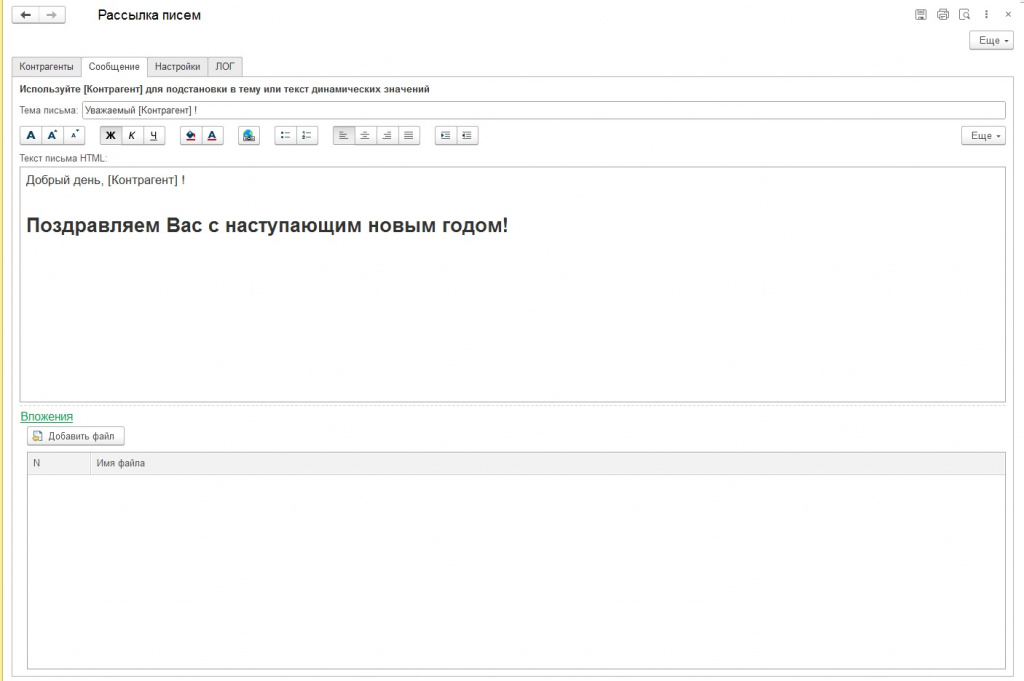Viewport: 1024px width, 681px height.
Task: Increase the paragraph indent
Action: tap(445, 135)
